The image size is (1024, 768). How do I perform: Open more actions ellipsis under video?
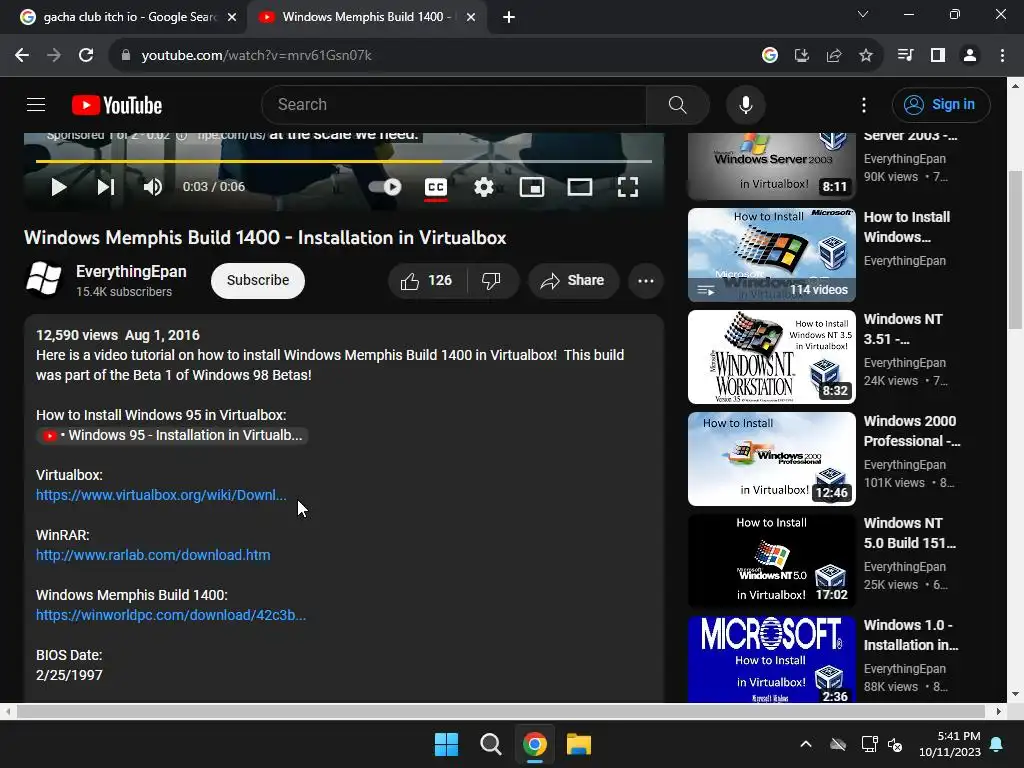click(x=646, y=281)
